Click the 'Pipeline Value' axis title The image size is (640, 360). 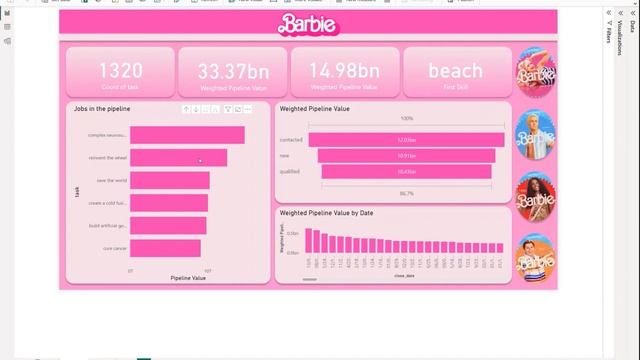(188, 278)
